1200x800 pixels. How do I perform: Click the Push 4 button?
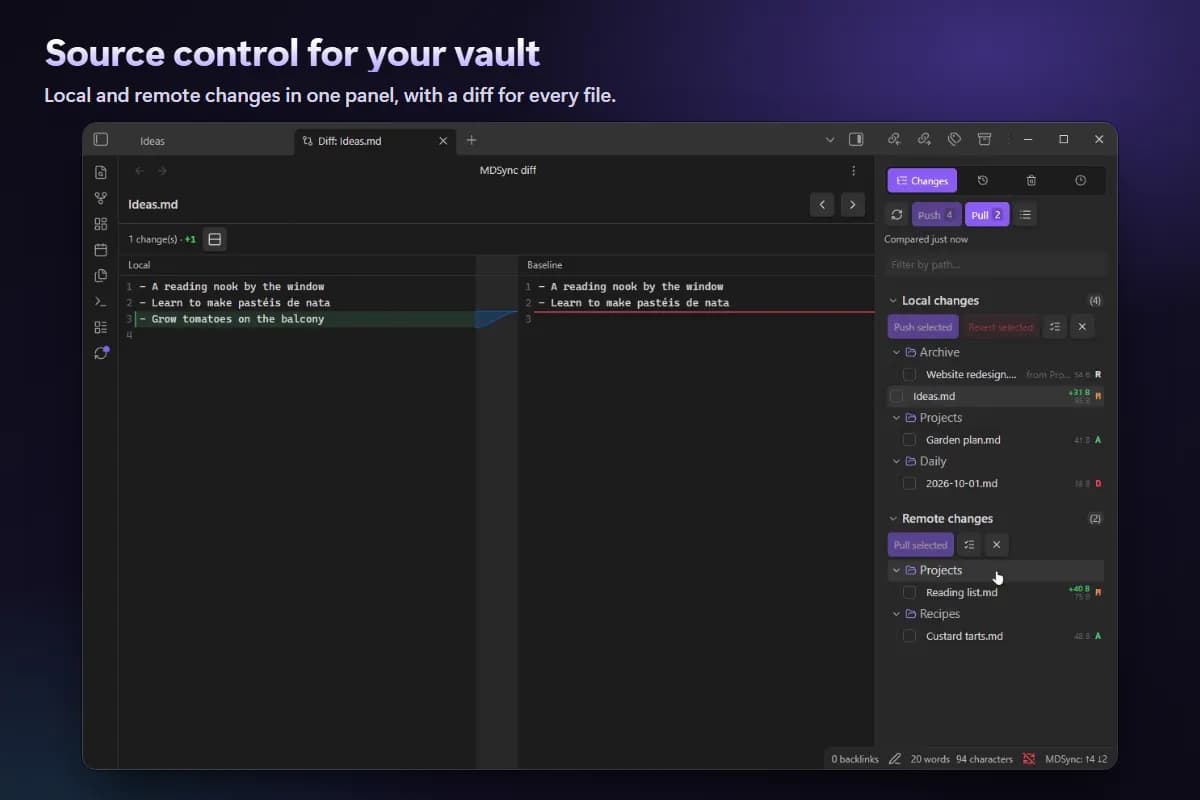(937, 215)
